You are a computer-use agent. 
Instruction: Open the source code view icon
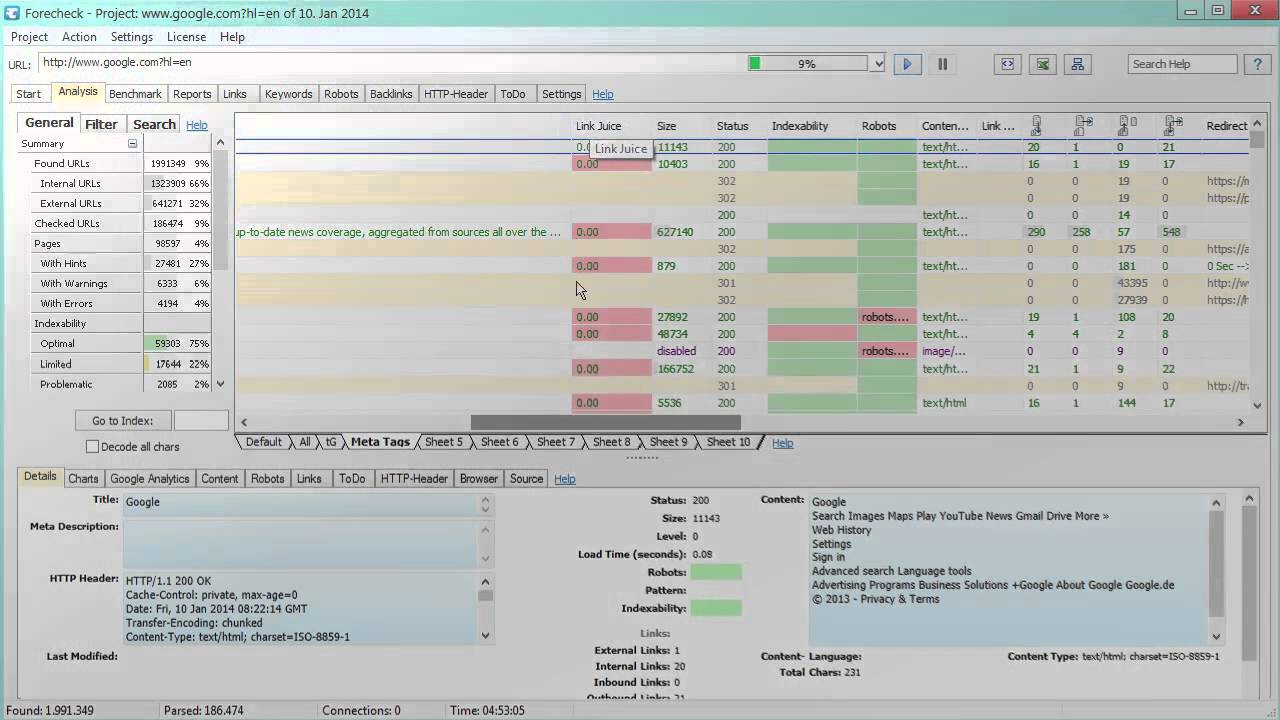[1007, 64]
